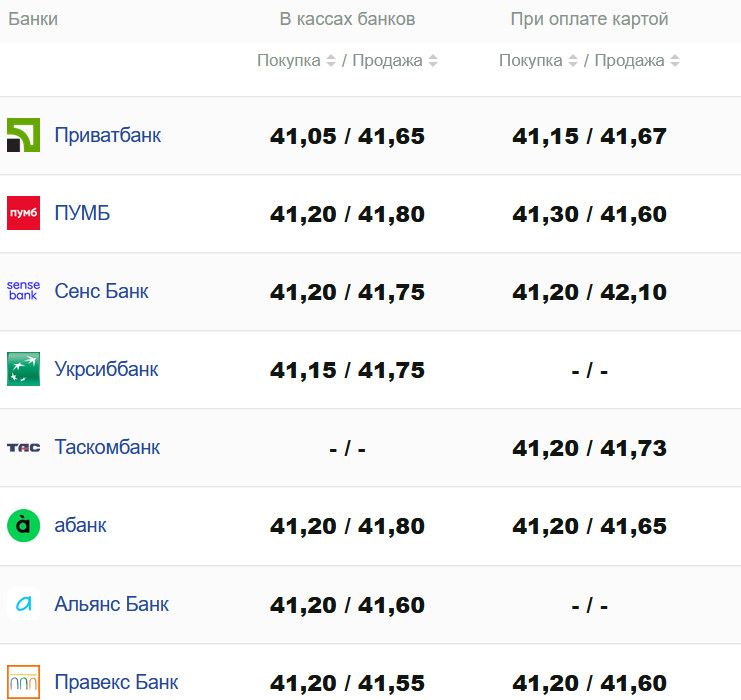Click the Альянс Банк logo icon
Screen dimensions: 741x700
coord(23,603)
